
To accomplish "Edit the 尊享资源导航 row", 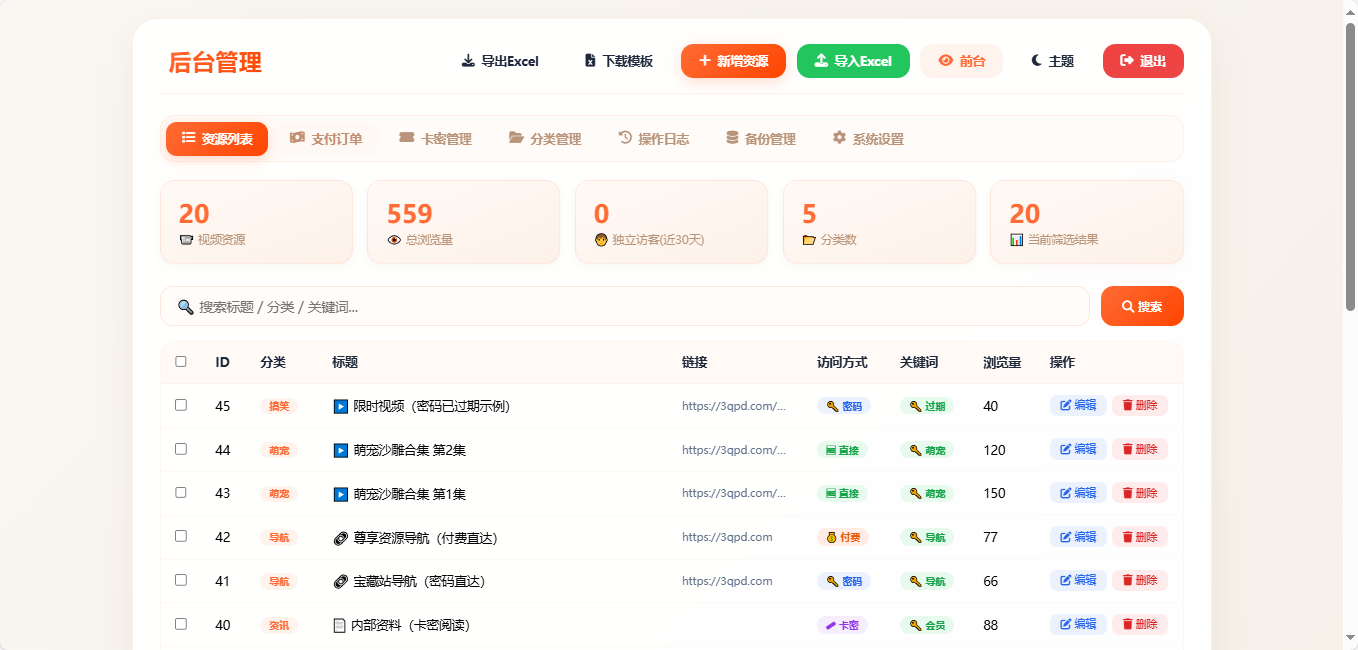I will [x=1078, y=536].
